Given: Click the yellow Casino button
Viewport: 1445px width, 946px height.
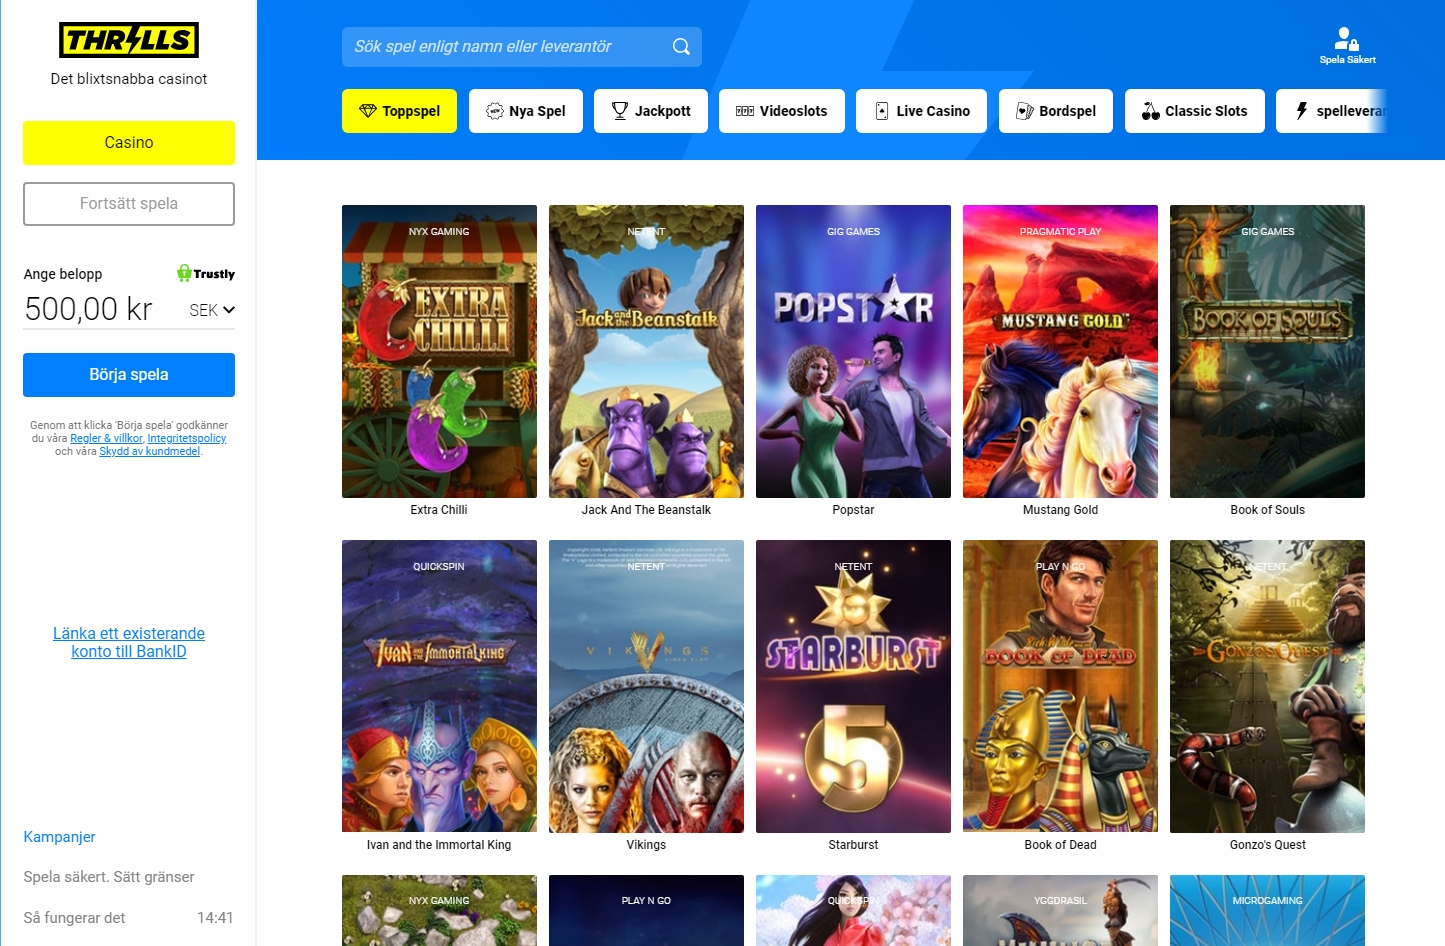Looking at the screenshot, I should coord(129,143).
